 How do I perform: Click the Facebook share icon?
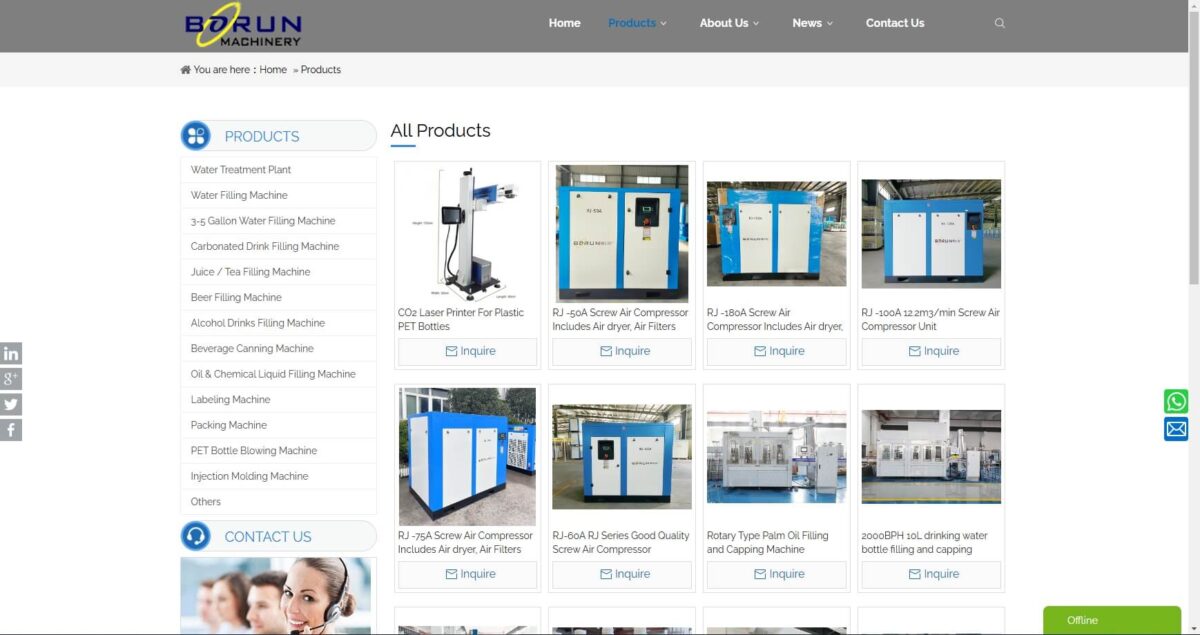(11, 428)
